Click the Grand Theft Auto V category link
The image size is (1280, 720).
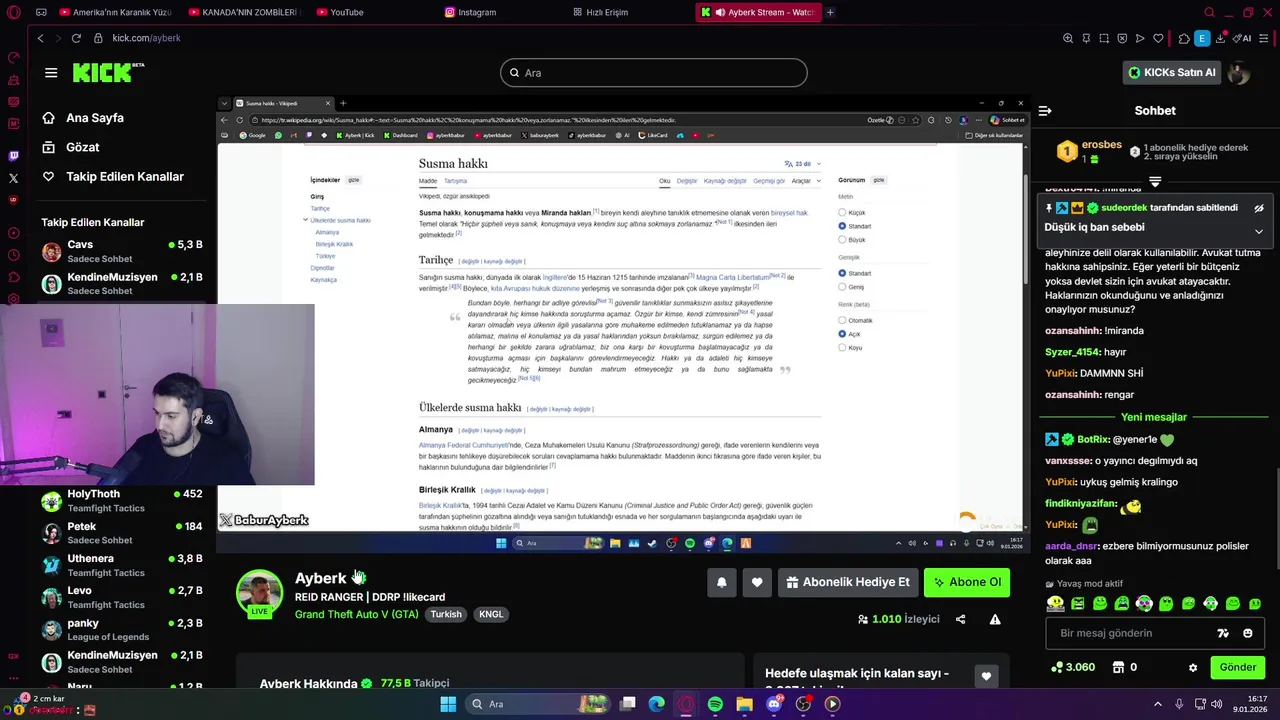click(x=357, y=614)
